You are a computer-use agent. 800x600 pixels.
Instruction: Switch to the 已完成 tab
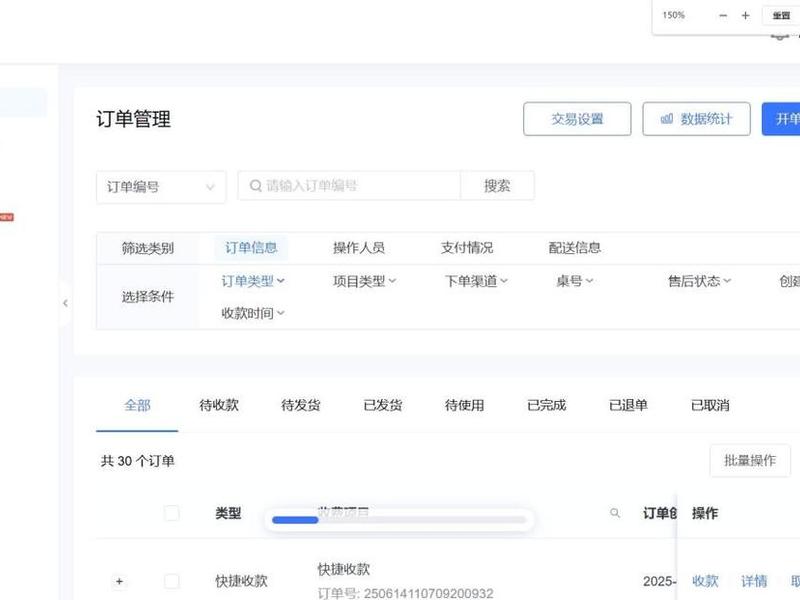[546, 406]
